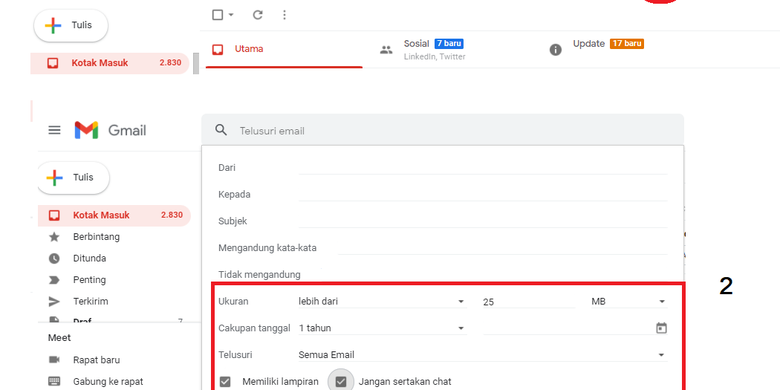Viewport: 780px width, 390px height.
Task: Open the '1 tahun' date range dropdown
Action: (382, 328)
